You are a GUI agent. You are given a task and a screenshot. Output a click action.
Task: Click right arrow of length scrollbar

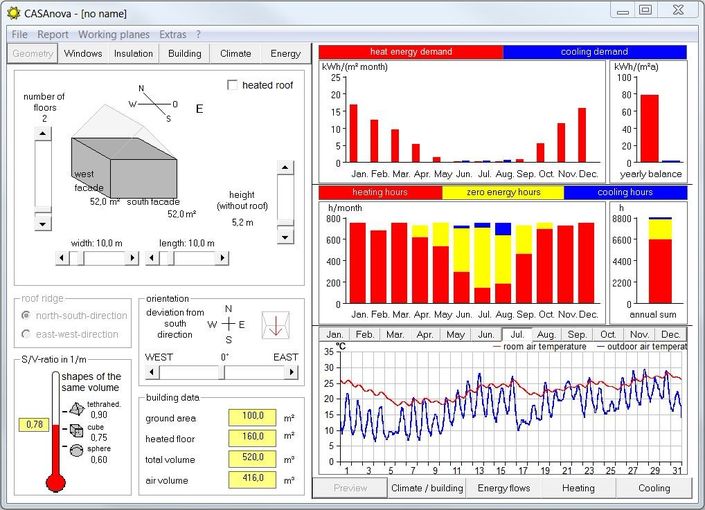[x=222, y=258]
